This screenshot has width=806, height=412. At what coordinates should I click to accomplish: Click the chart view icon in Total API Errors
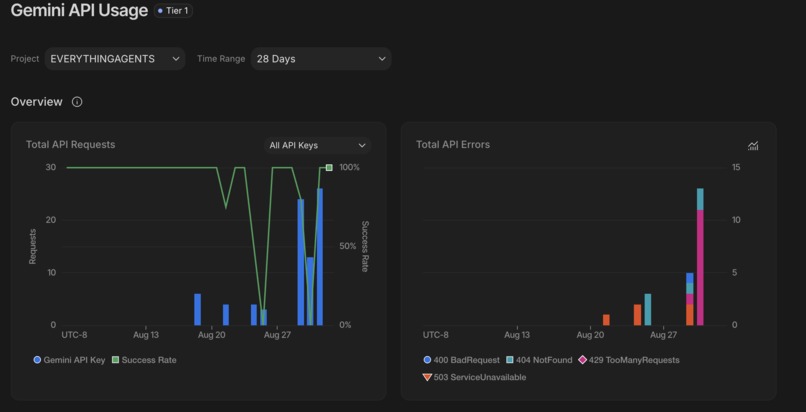pyautogui.click(x=753, y=146)
